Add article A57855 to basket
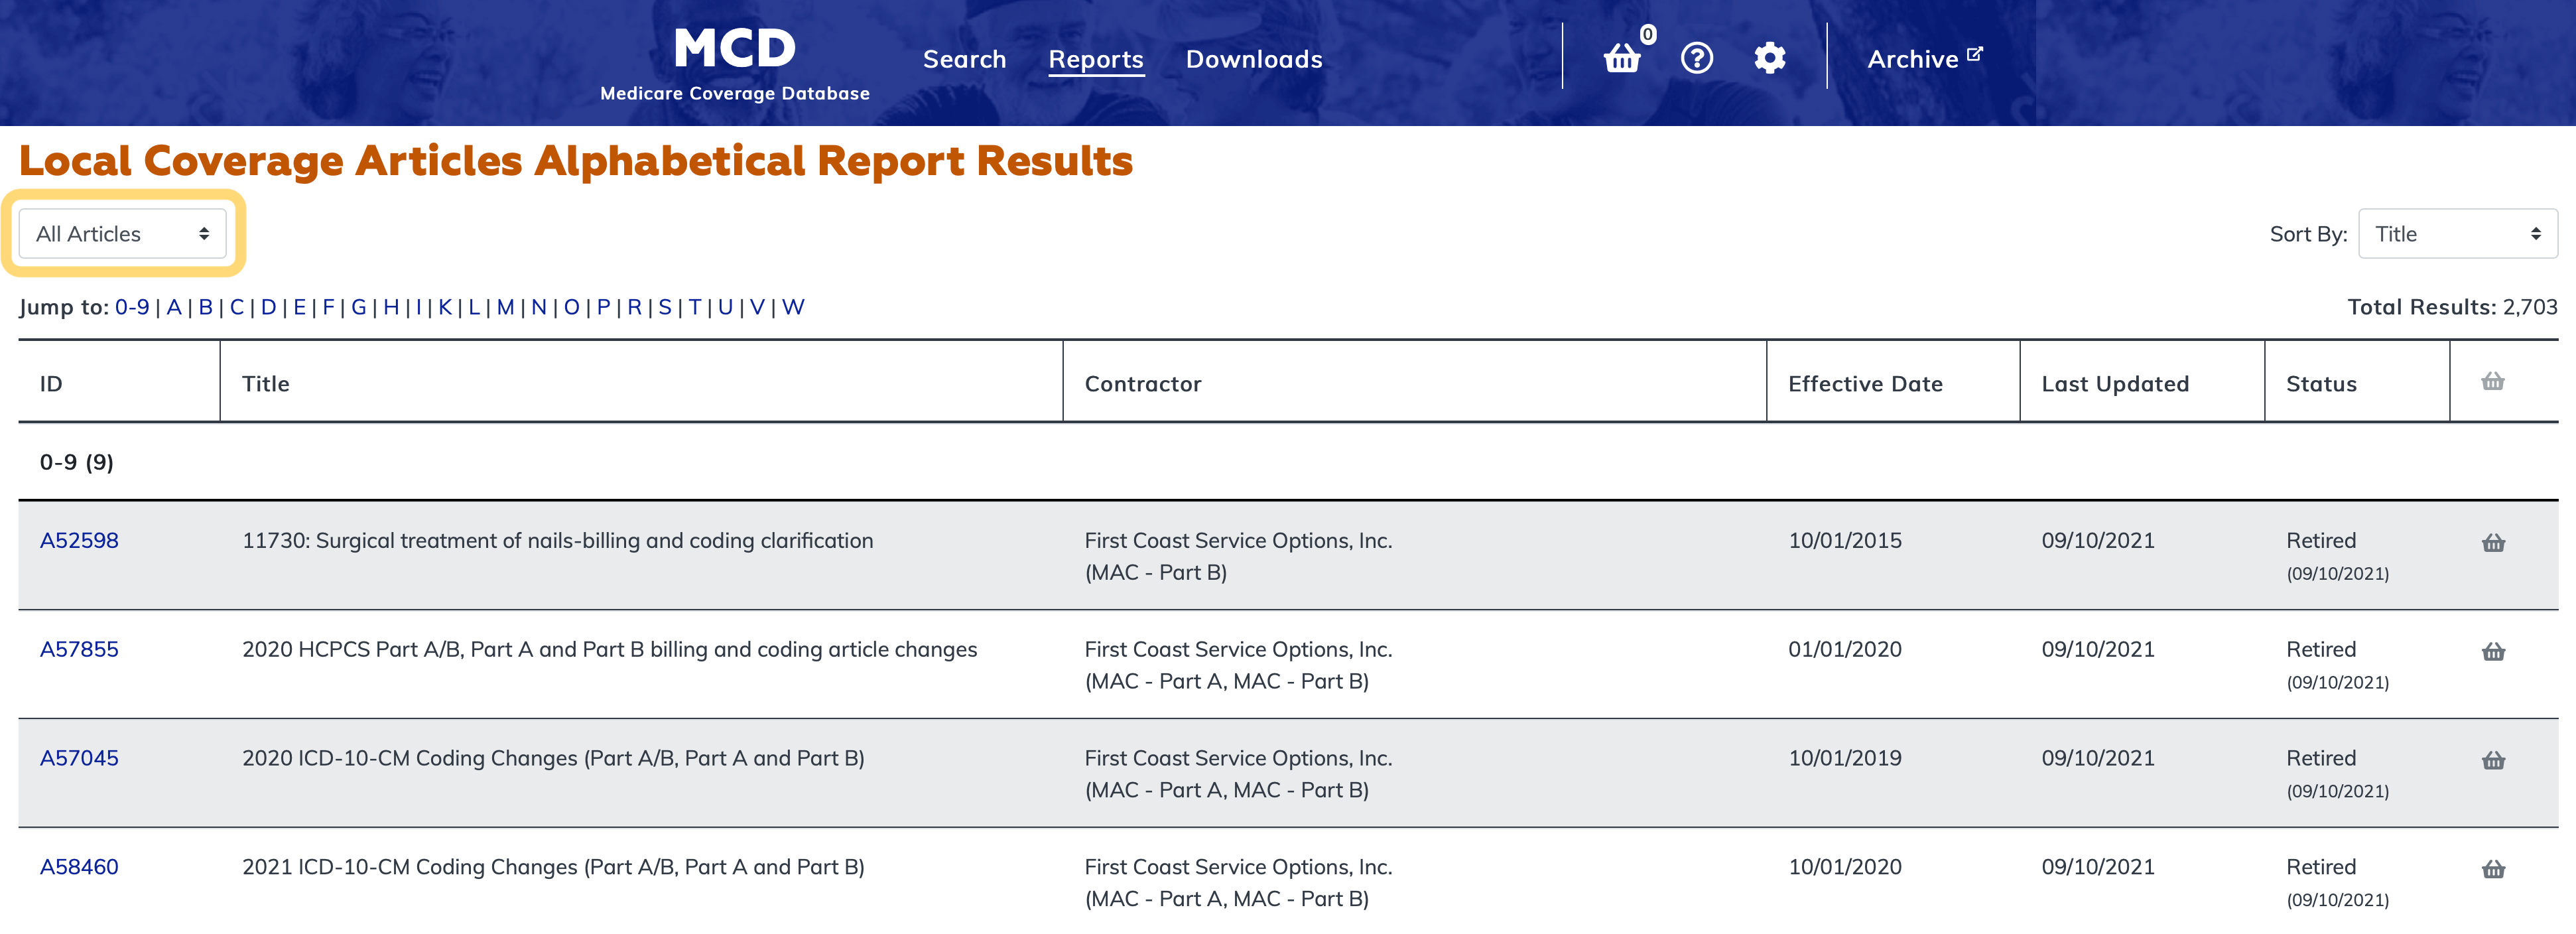The height and width of the screenshot is (934, 2576). point(2492,652)
